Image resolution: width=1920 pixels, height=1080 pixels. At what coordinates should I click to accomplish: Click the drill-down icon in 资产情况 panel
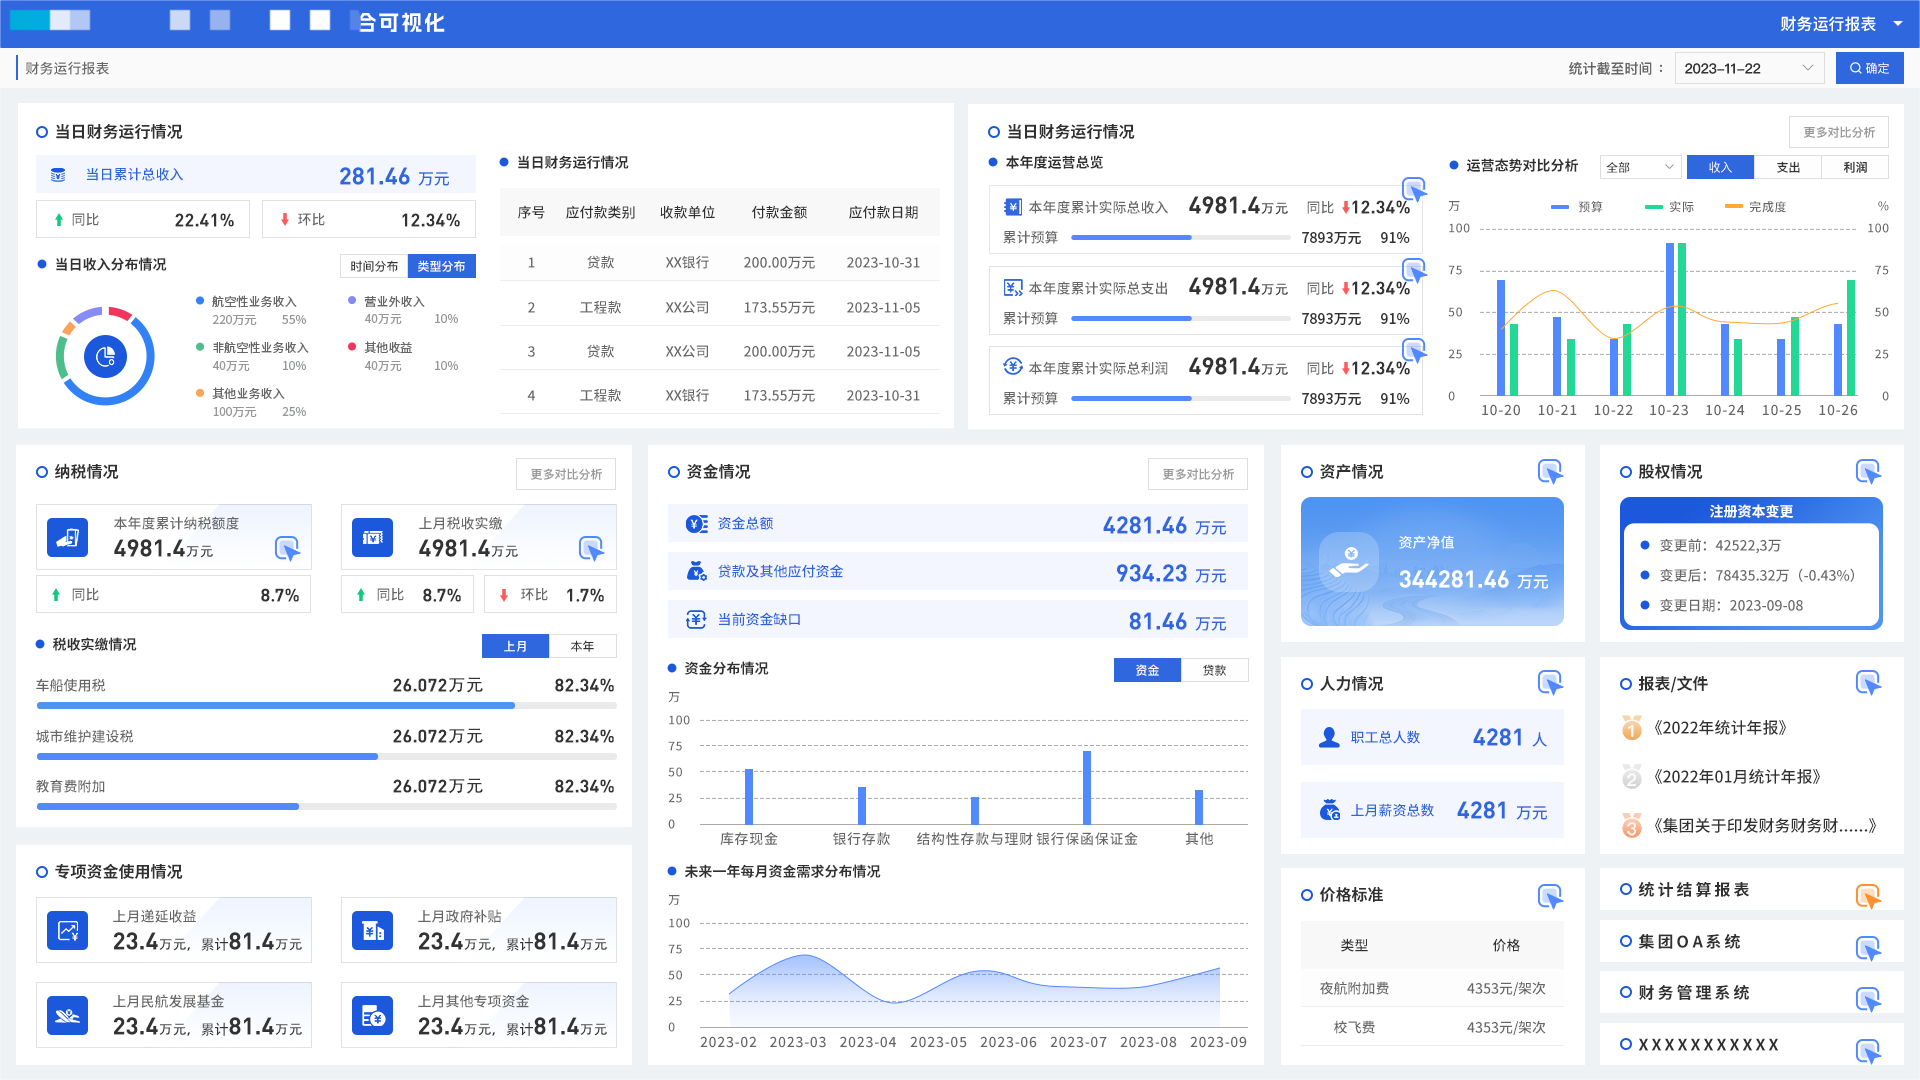pyautogui.click(x=1550, y=471)
